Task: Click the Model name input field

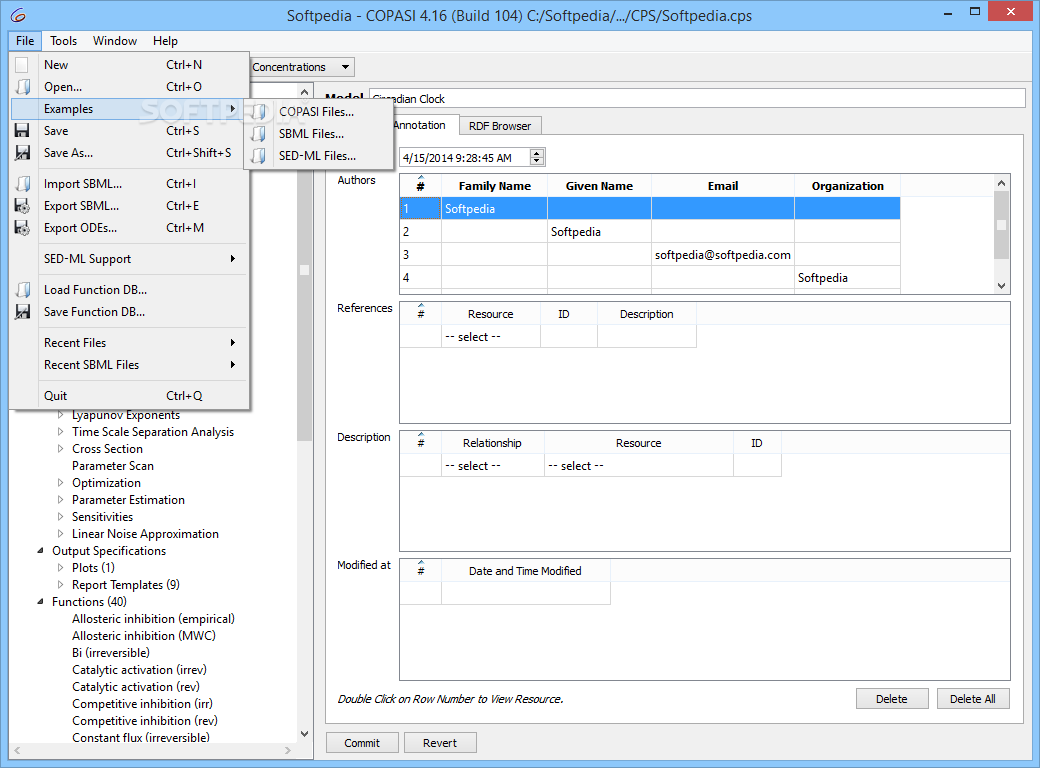Action: tap(697, 98)
